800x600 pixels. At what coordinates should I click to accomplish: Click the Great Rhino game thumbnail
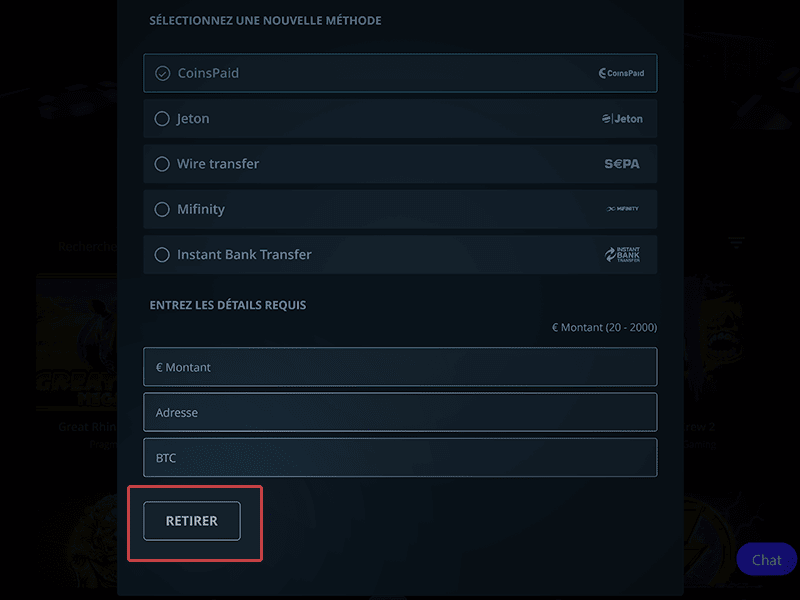click(x=77, y=342)
